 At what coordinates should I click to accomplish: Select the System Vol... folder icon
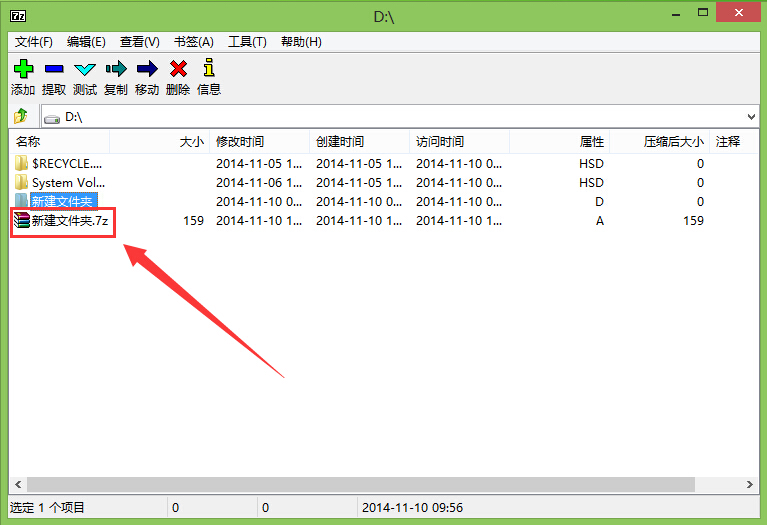[21, 182]
